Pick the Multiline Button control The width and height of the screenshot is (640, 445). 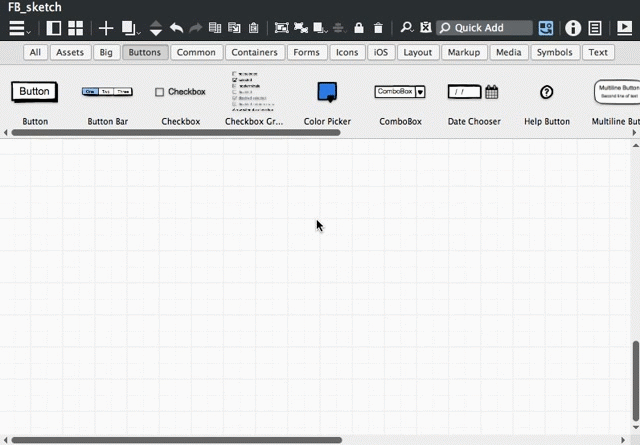[x=617, y=91]
